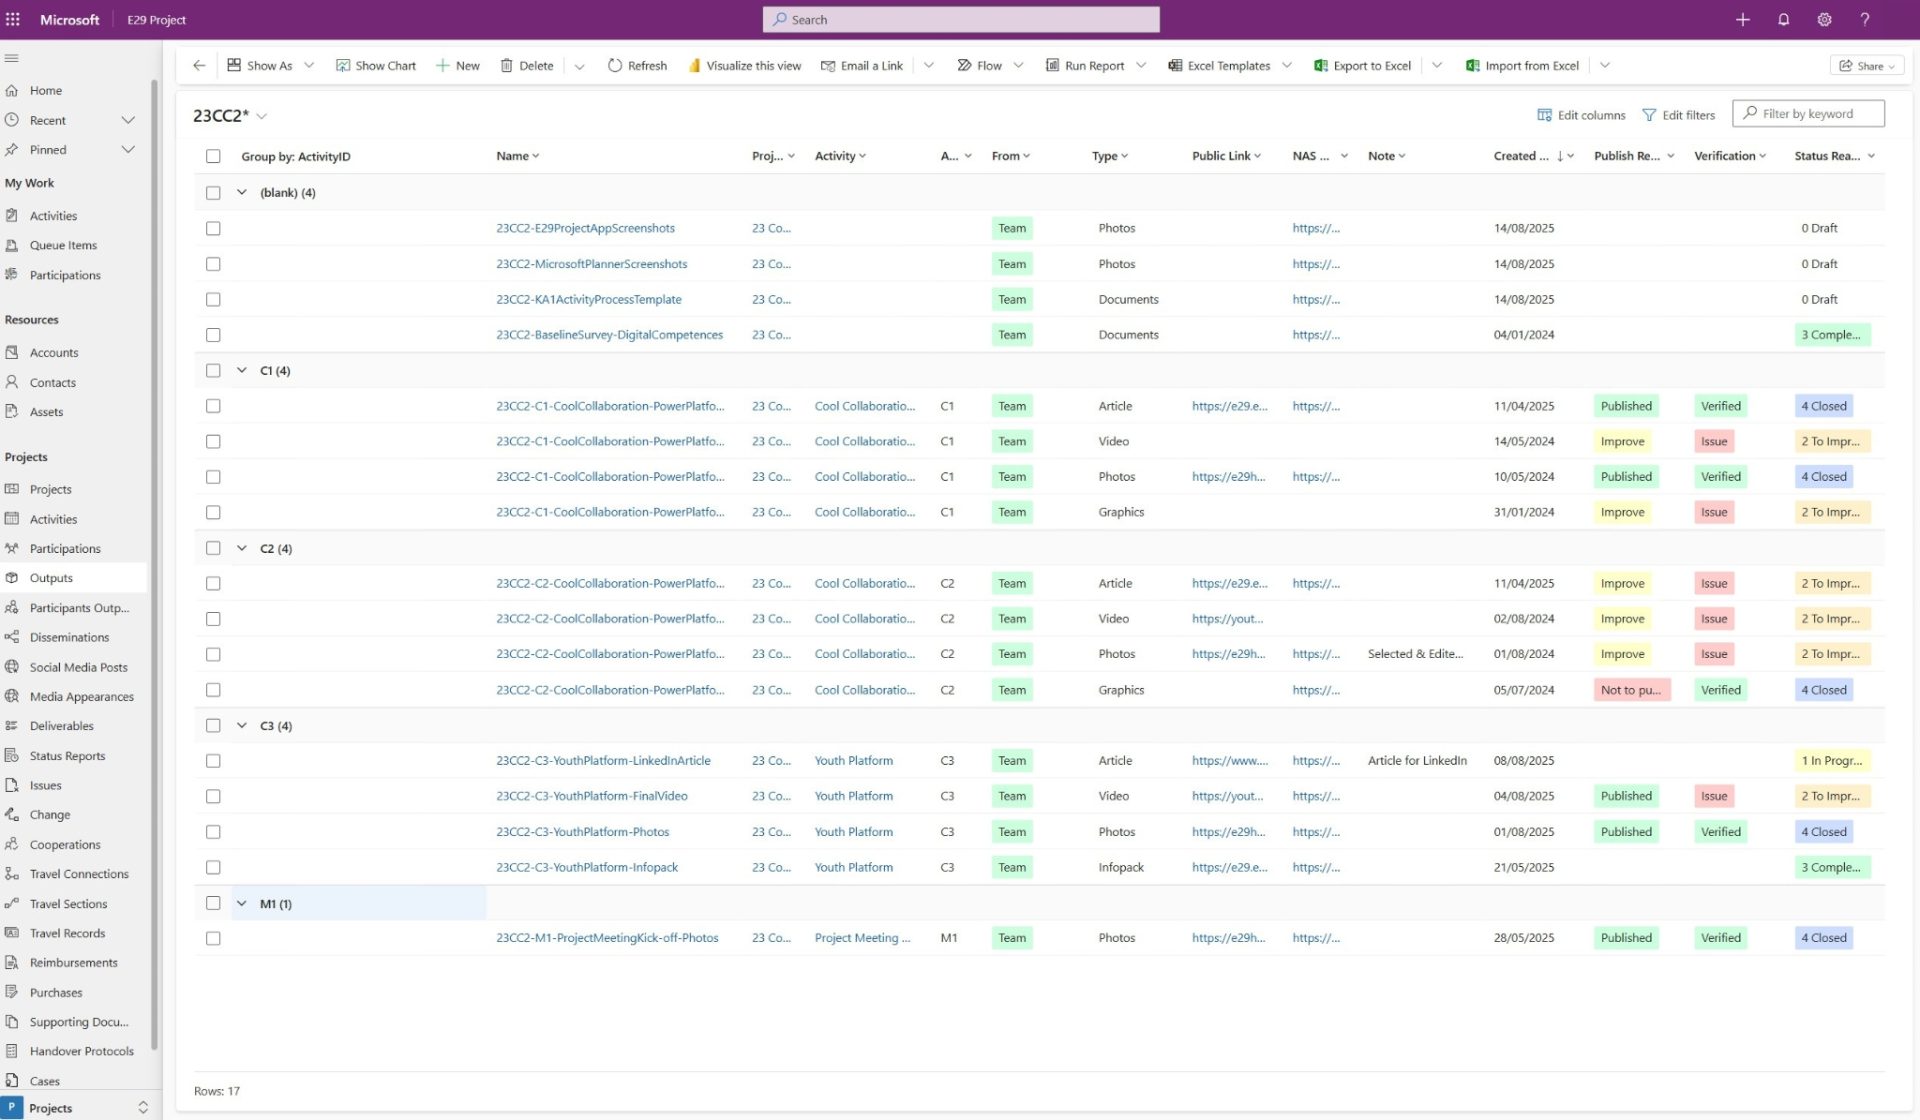Tick the checkbox for the C3 group
Image resolution: width=1920 pixels, height=1120 pixels.
tap(213, 725)
